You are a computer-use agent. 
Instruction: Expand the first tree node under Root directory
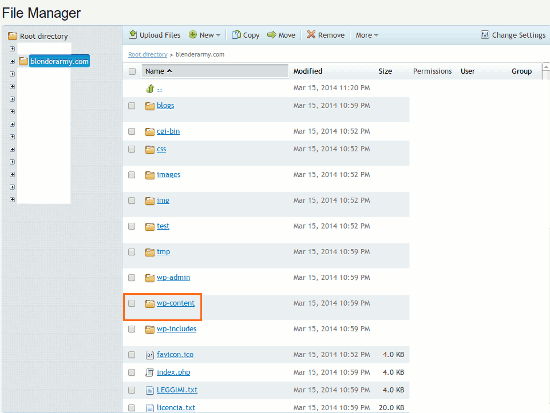point(12,48)
